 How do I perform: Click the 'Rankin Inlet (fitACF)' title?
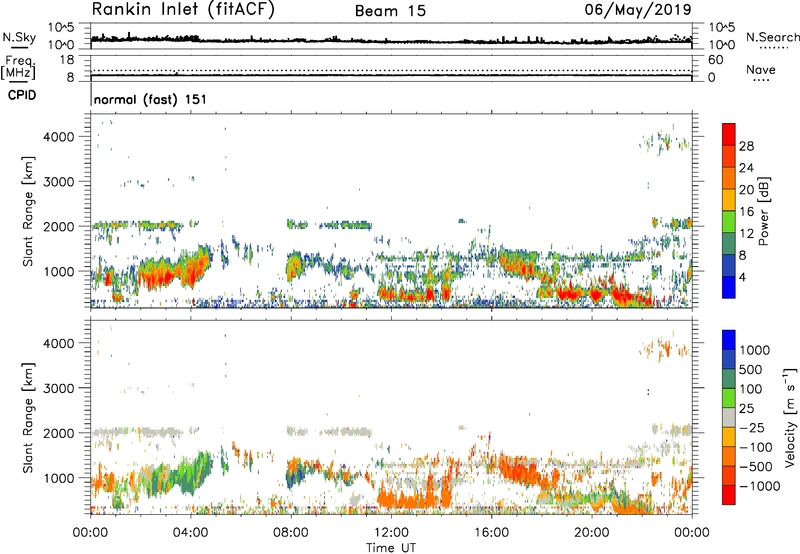coord(183,9)
